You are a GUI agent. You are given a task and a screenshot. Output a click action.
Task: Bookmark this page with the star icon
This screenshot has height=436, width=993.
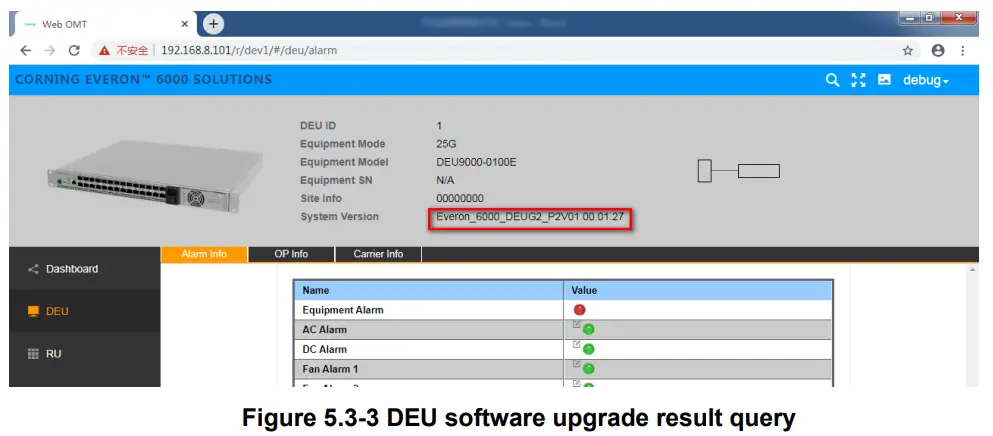908,51
